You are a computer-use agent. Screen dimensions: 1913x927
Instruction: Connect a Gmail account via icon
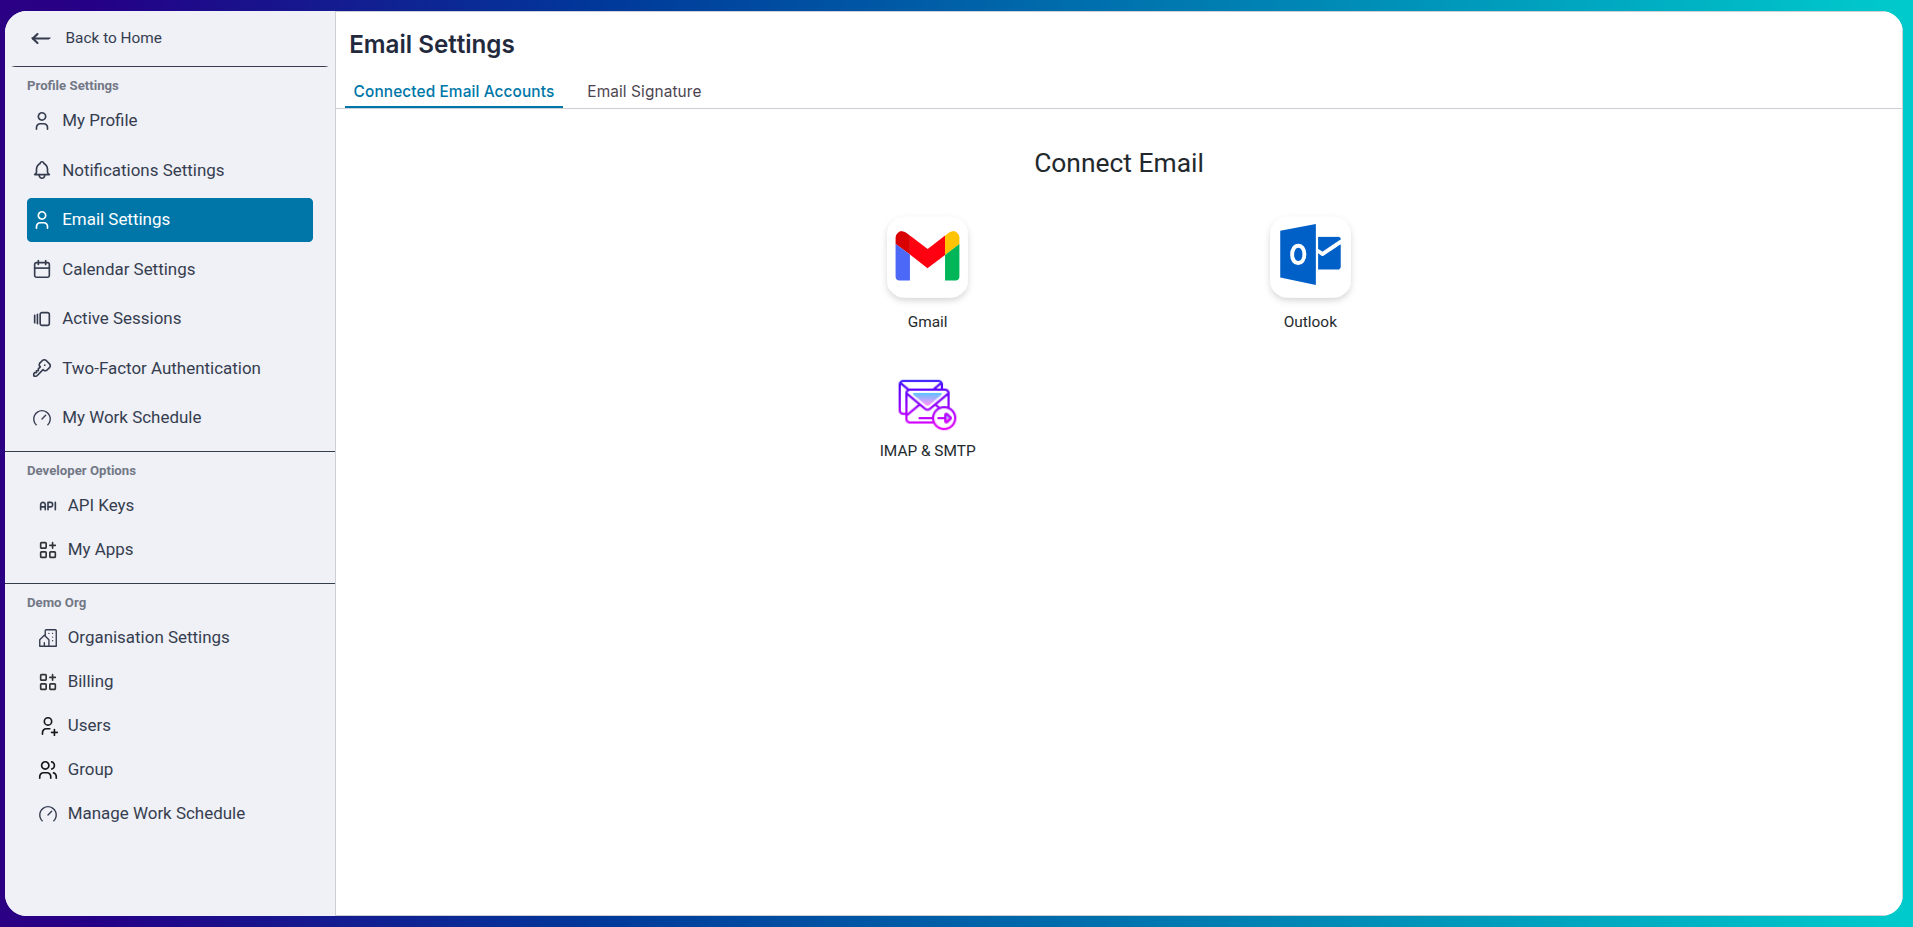(x=927, y=257)
